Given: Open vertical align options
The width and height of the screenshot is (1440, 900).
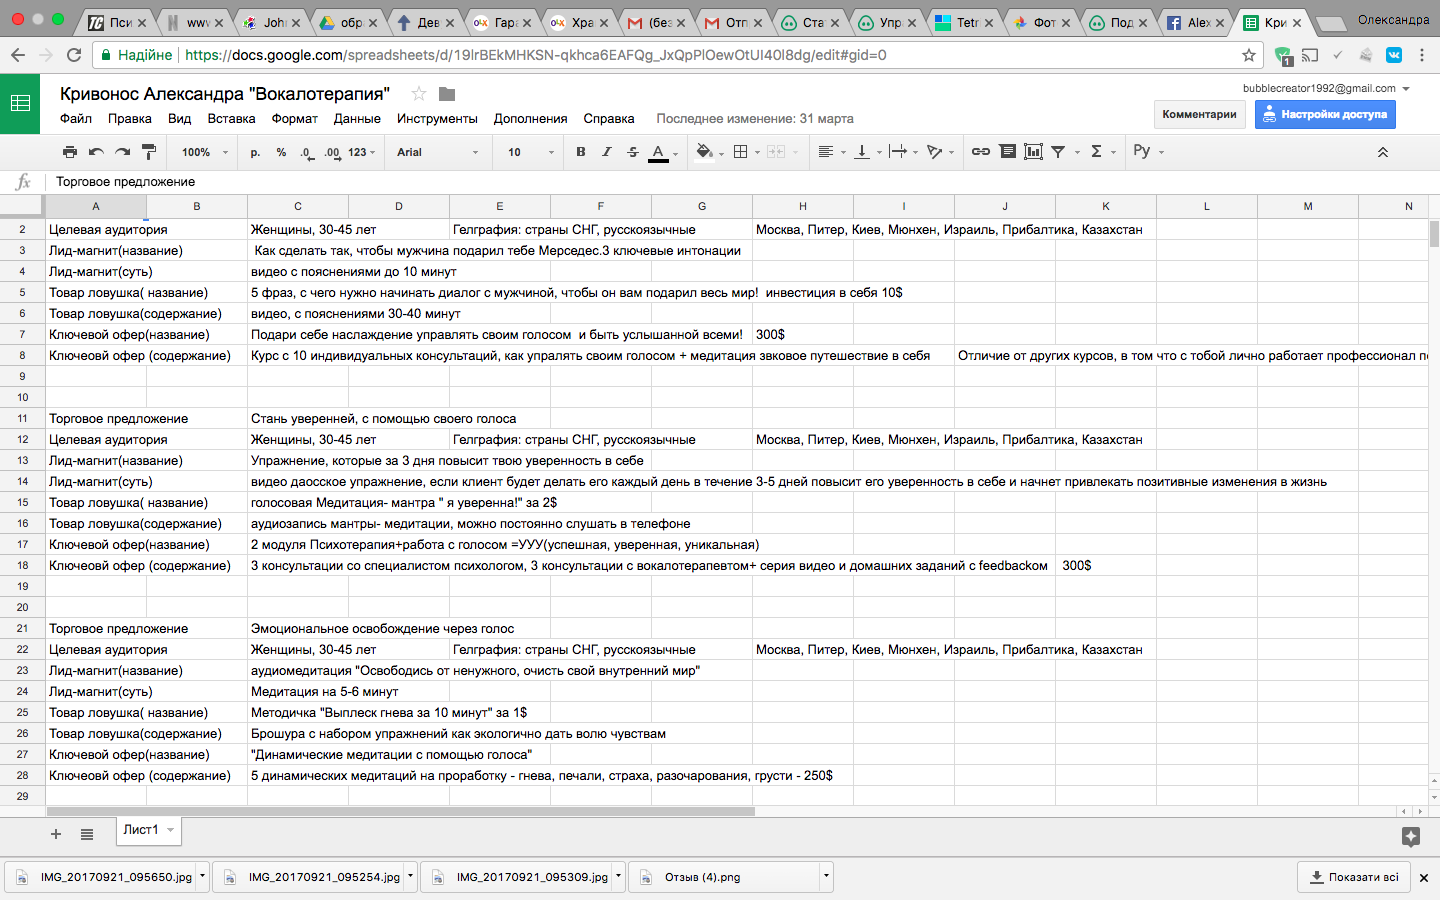Looking at the screenshot, I should [x=868, y=152].
